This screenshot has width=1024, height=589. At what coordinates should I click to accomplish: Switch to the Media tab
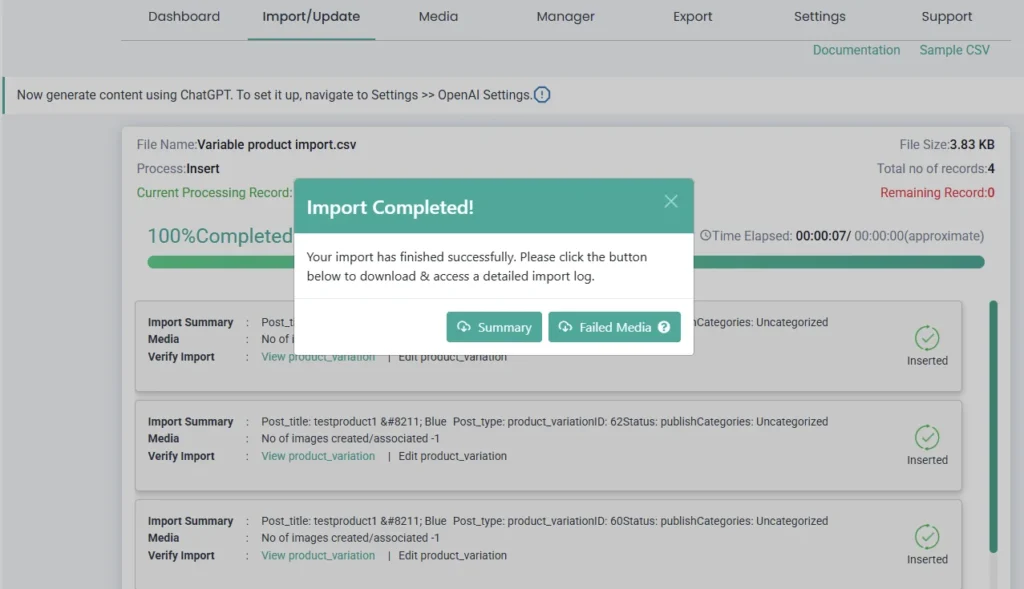(x=438, y=17)
